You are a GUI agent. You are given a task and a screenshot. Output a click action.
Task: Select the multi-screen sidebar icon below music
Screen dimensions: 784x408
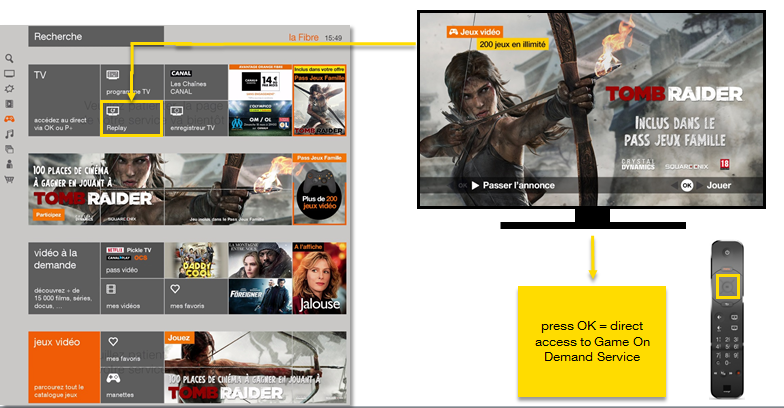pyautogui.click(x=9, y=149)
